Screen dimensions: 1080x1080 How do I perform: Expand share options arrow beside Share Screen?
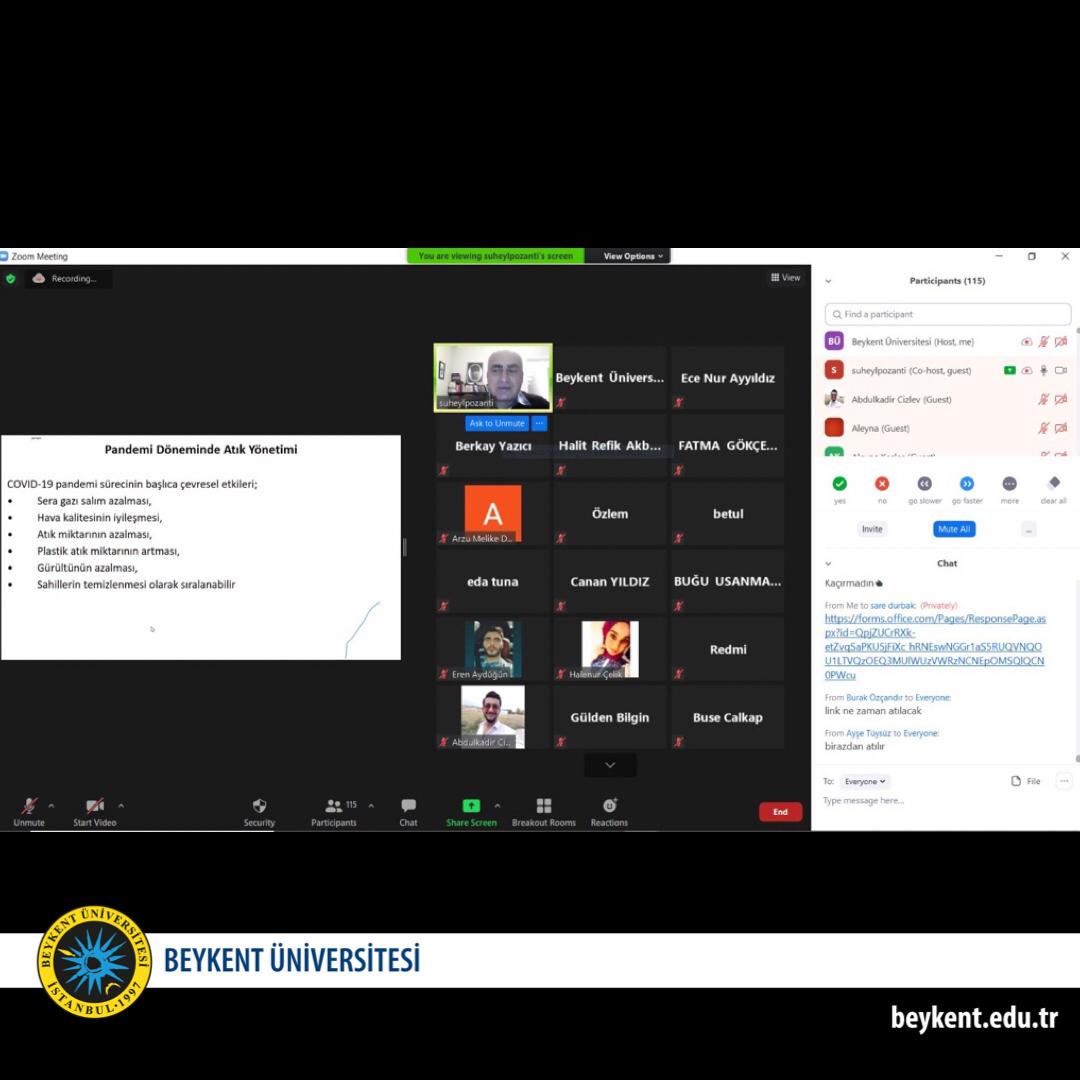tap(497, 805)
